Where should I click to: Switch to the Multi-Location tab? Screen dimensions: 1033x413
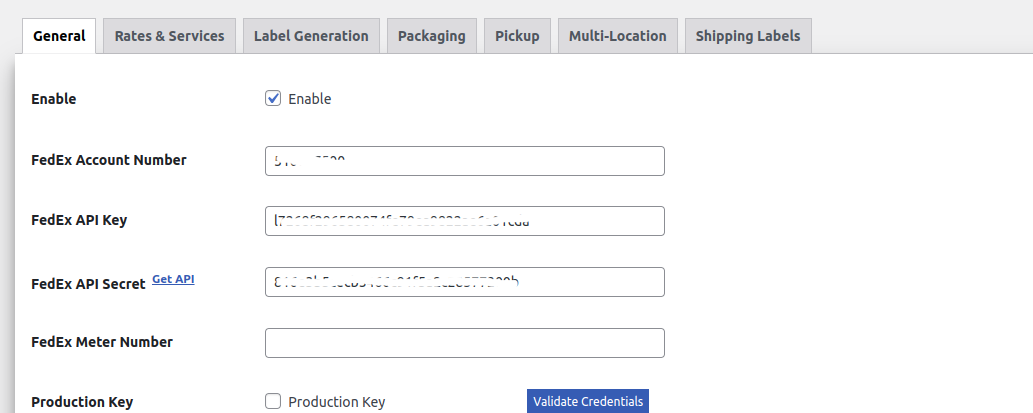(617, 36)
